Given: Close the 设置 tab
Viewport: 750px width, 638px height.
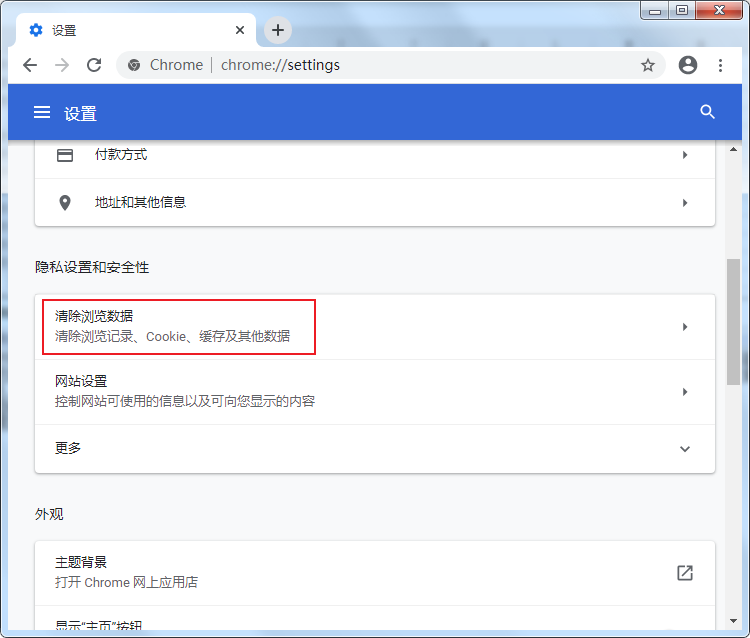Looking at the screenshot, I should click(x=240, y=30).
